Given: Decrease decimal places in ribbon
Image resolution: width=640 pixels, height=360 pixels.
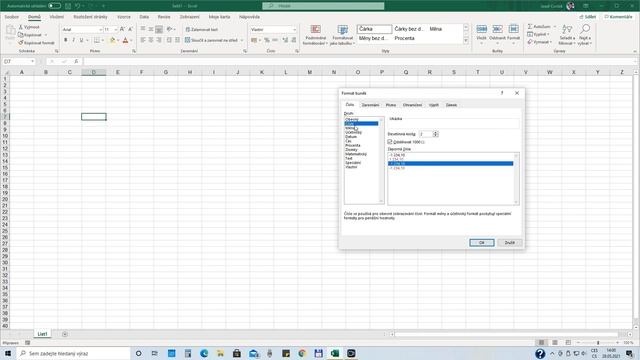Looking at the screenshot, I should [x=293, y=40].
